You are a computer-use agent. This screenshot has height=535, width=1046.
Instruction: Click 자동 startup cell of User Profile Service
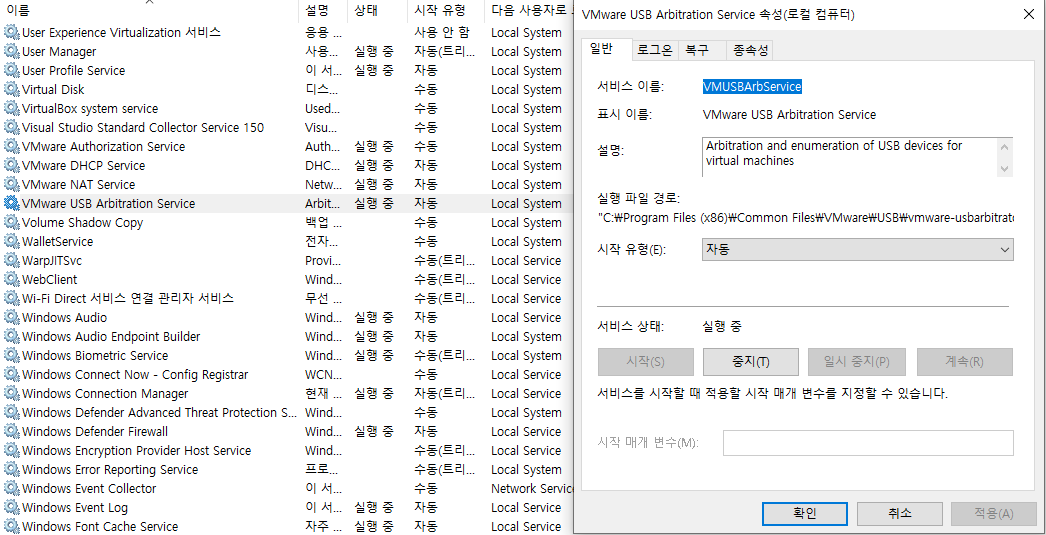pyautogui.click(x=426, y=71)
